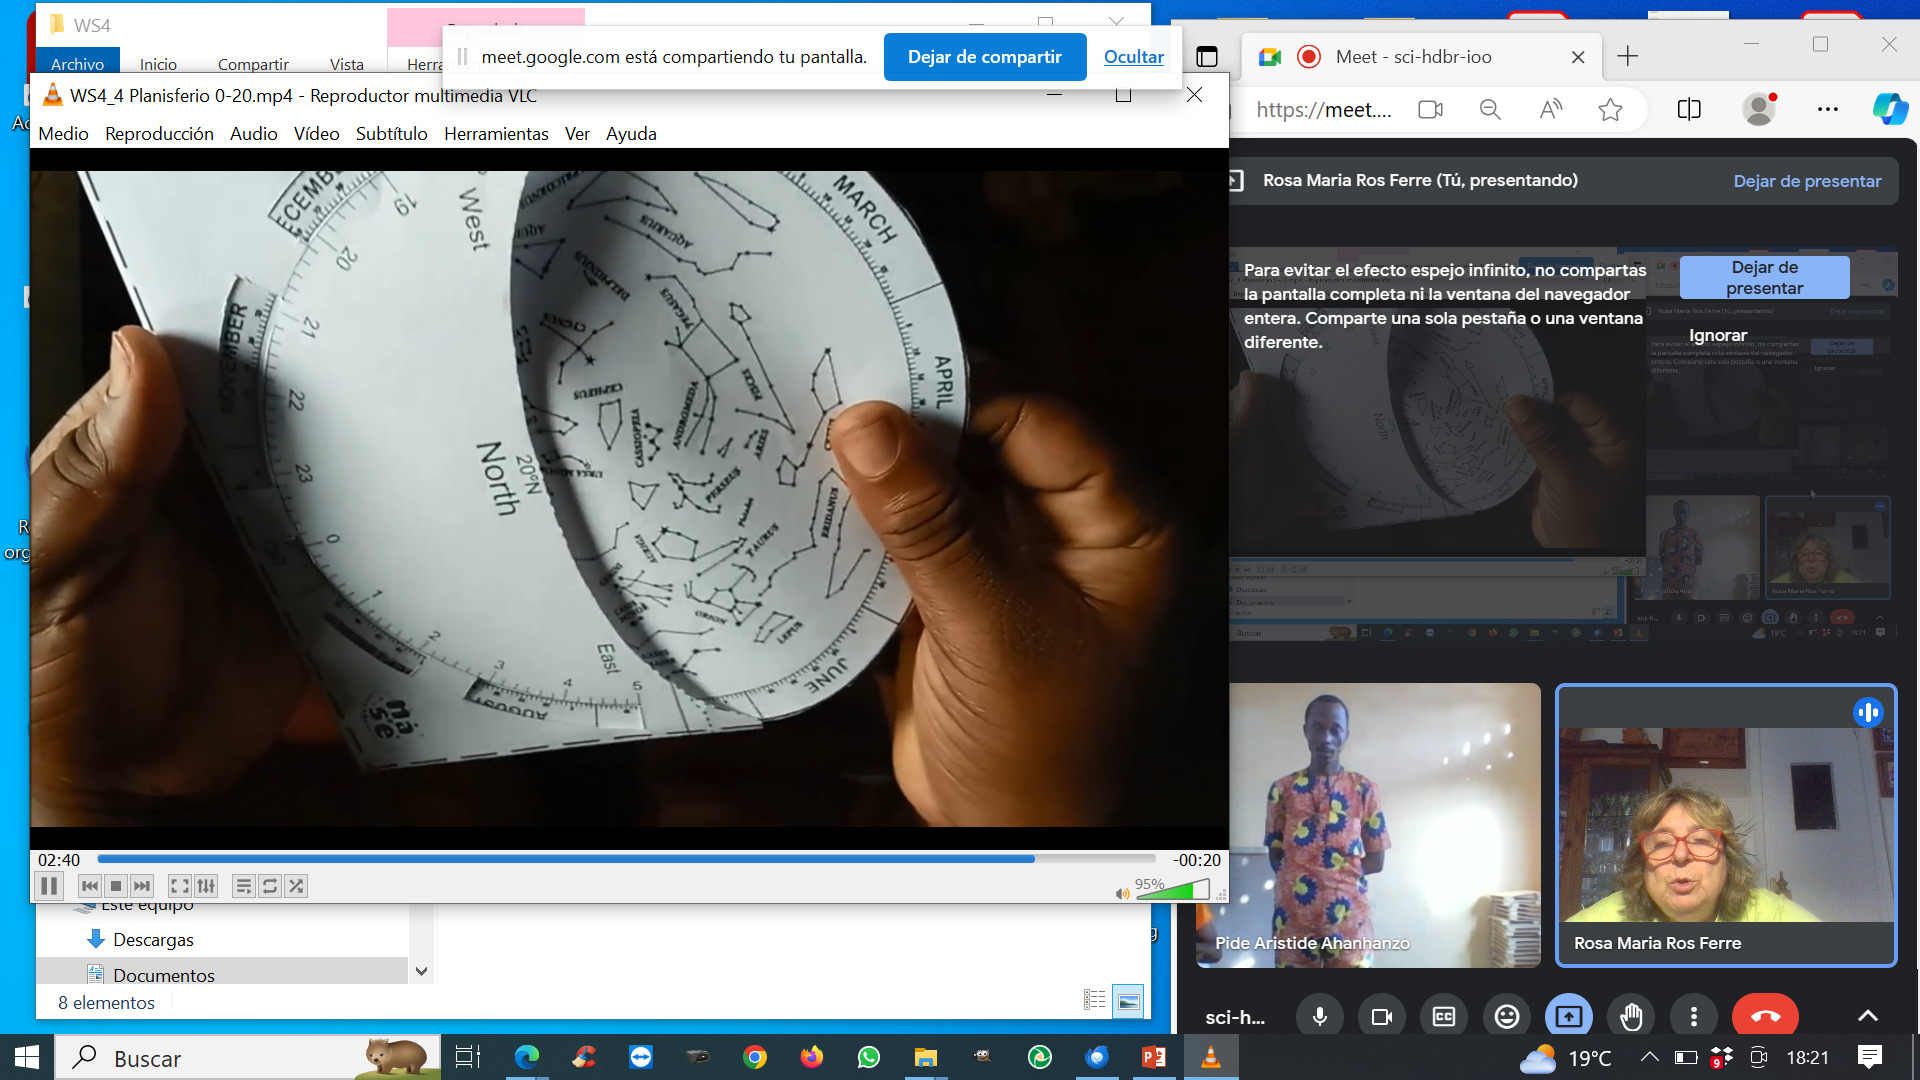Add page to Edge favorites
1920x1080 pixels.
click(1610, 110)
